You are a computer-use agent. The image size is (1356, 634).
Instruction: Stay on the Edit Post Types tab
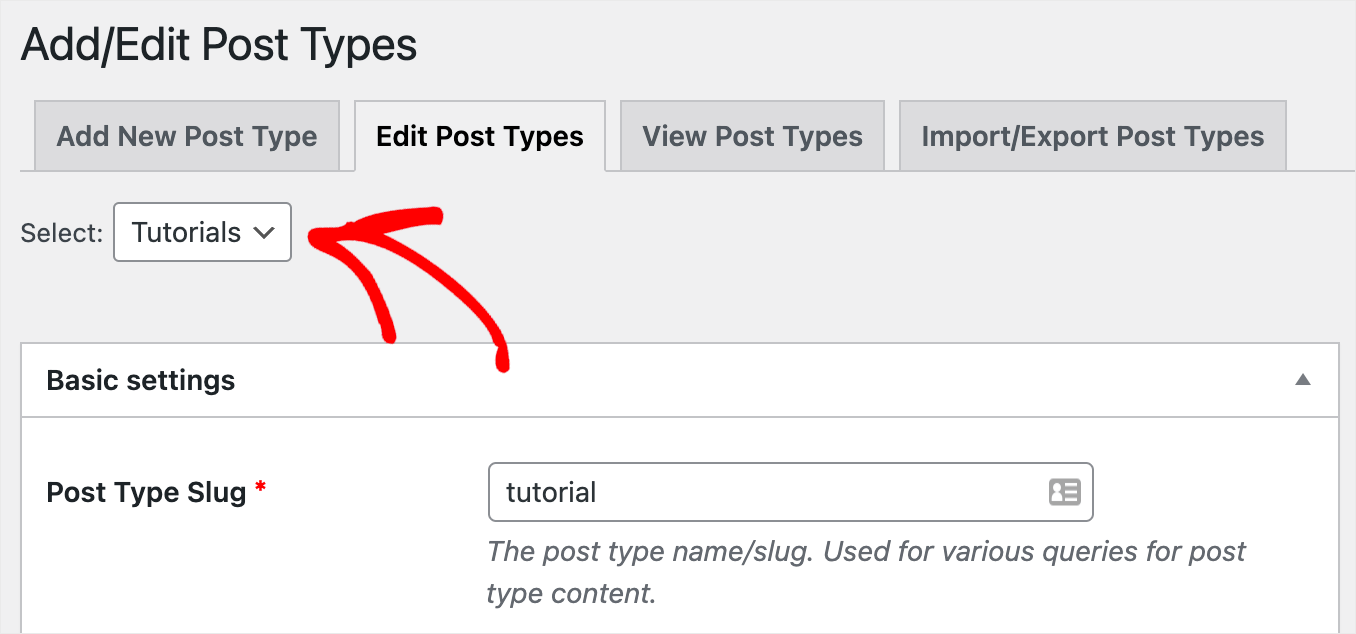tap(480, 135)
